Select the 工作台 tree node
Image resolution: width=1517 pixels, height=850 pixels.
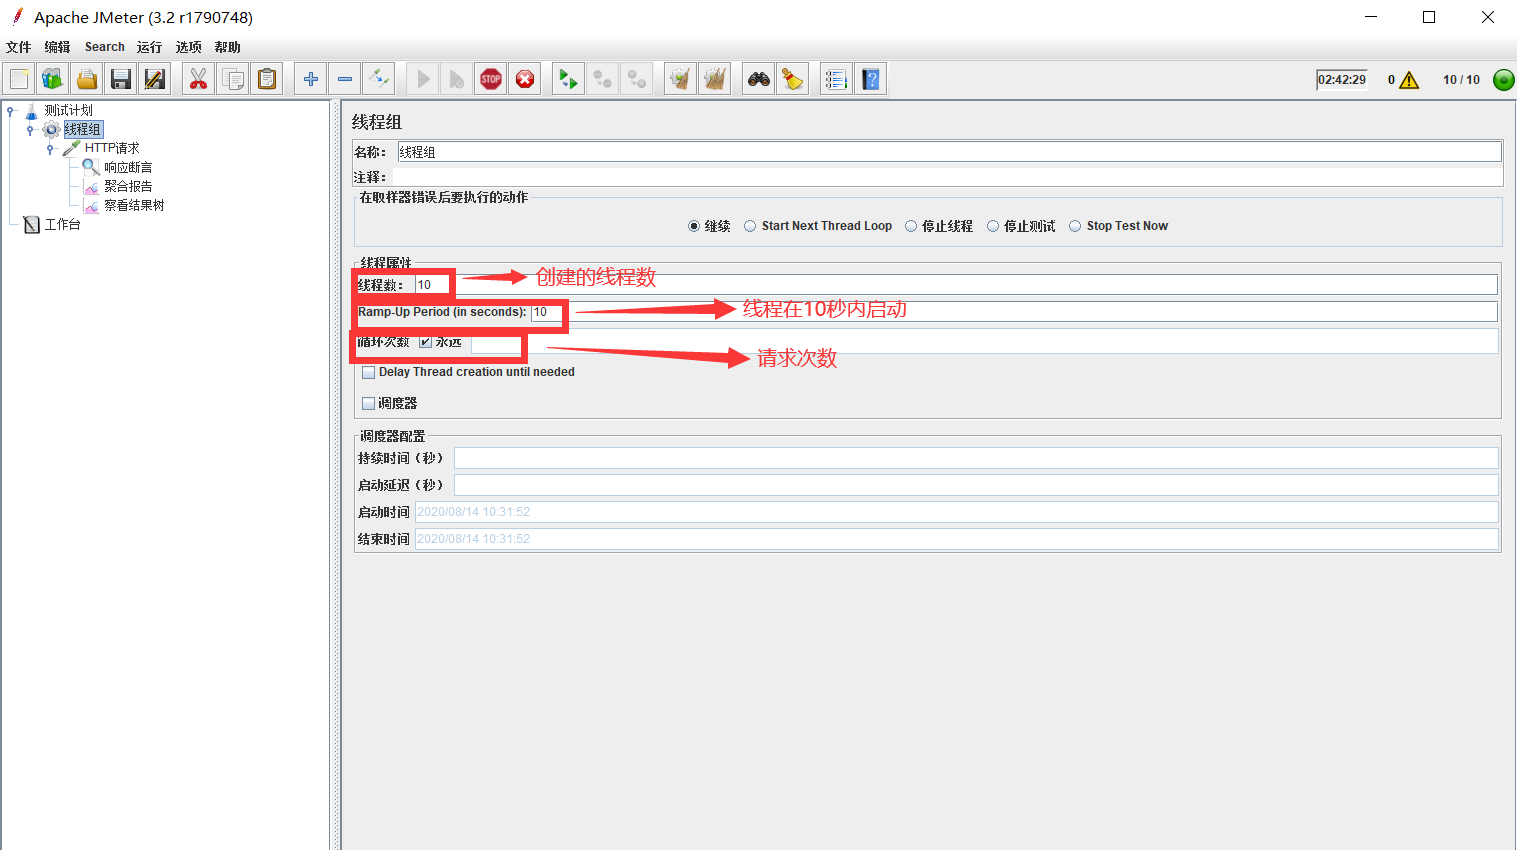pyautogui.click(x=62, y=224)
